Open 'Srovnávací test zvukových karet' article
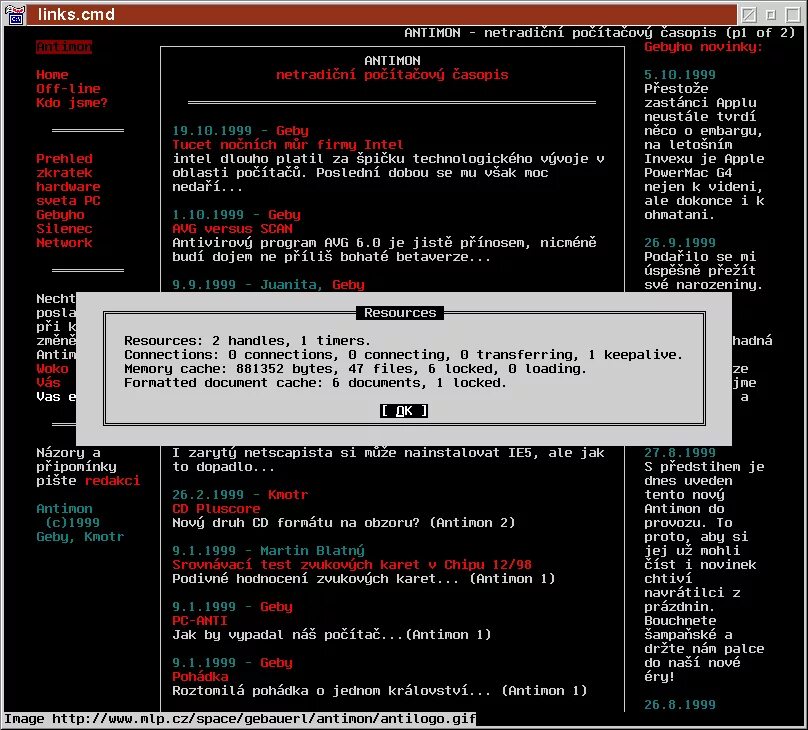 352,565
